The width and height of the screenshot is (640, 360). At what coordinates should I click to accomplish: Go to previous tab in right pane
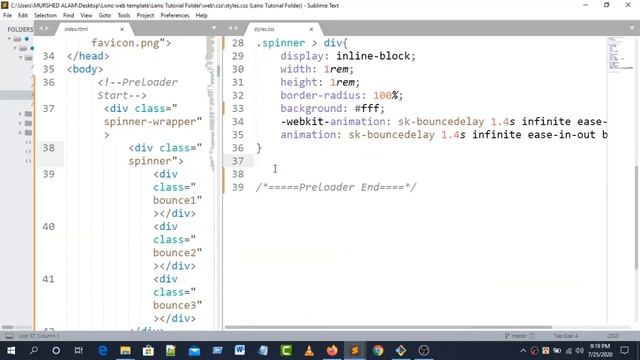[230, 28]
